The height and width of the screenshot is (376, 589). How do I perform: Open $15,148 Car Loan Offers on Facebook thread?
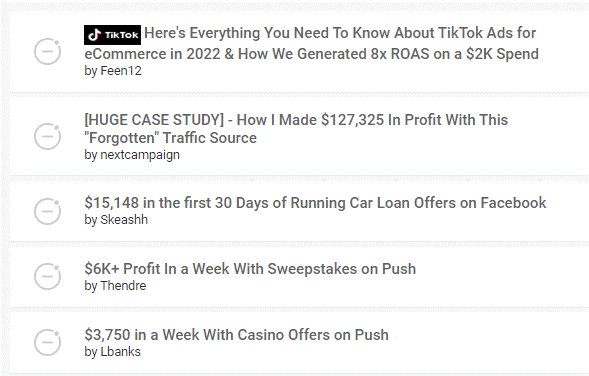(x=315, y=203)
